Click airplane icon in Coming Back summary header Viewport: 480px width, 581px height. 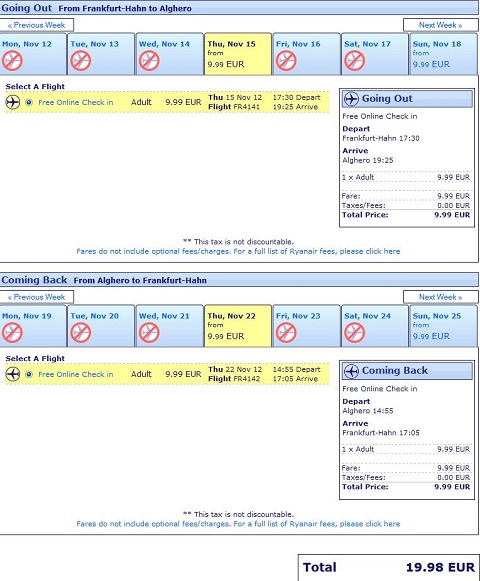351,371
